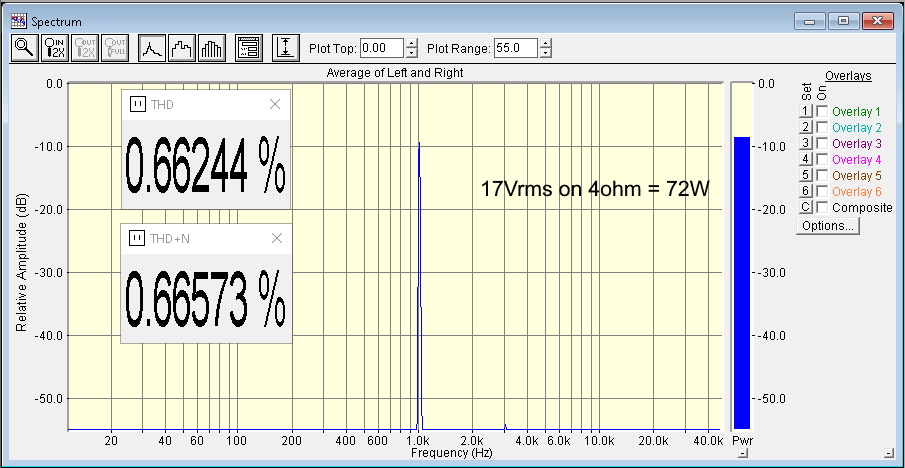Click the THD+N meter panel icon
The height and width of the screenshot is (468, 905).
point(139,238)
